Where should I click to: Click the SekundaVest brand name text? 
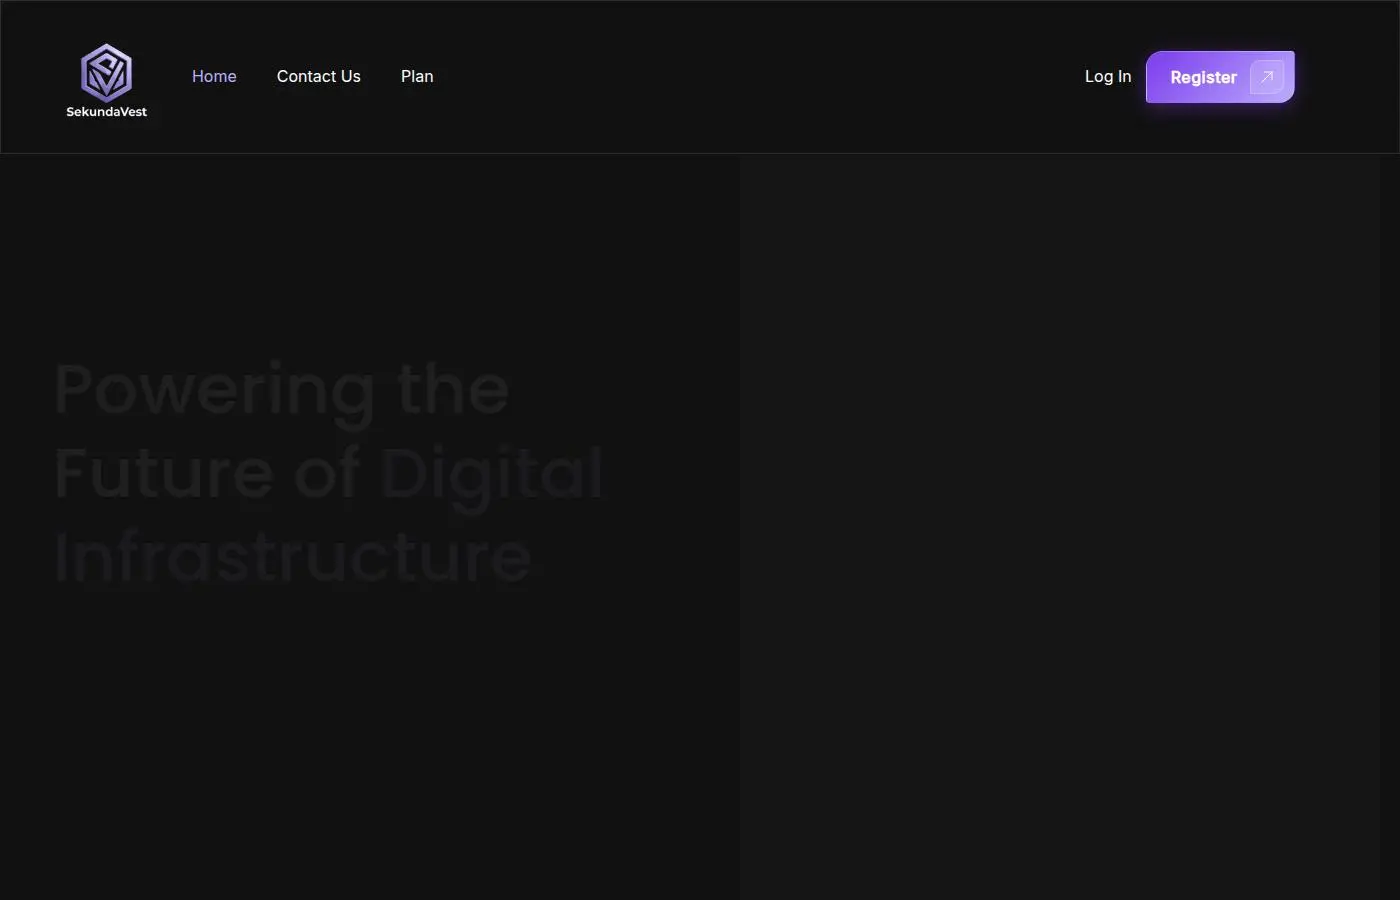pos(106,112)
